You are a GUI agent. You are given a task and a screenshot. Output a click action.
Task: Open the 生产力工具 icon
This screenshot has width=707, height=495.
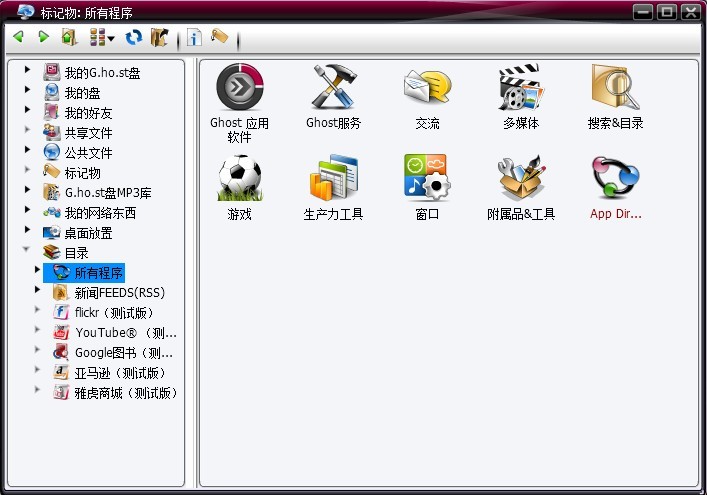click(x=333, y=178)
